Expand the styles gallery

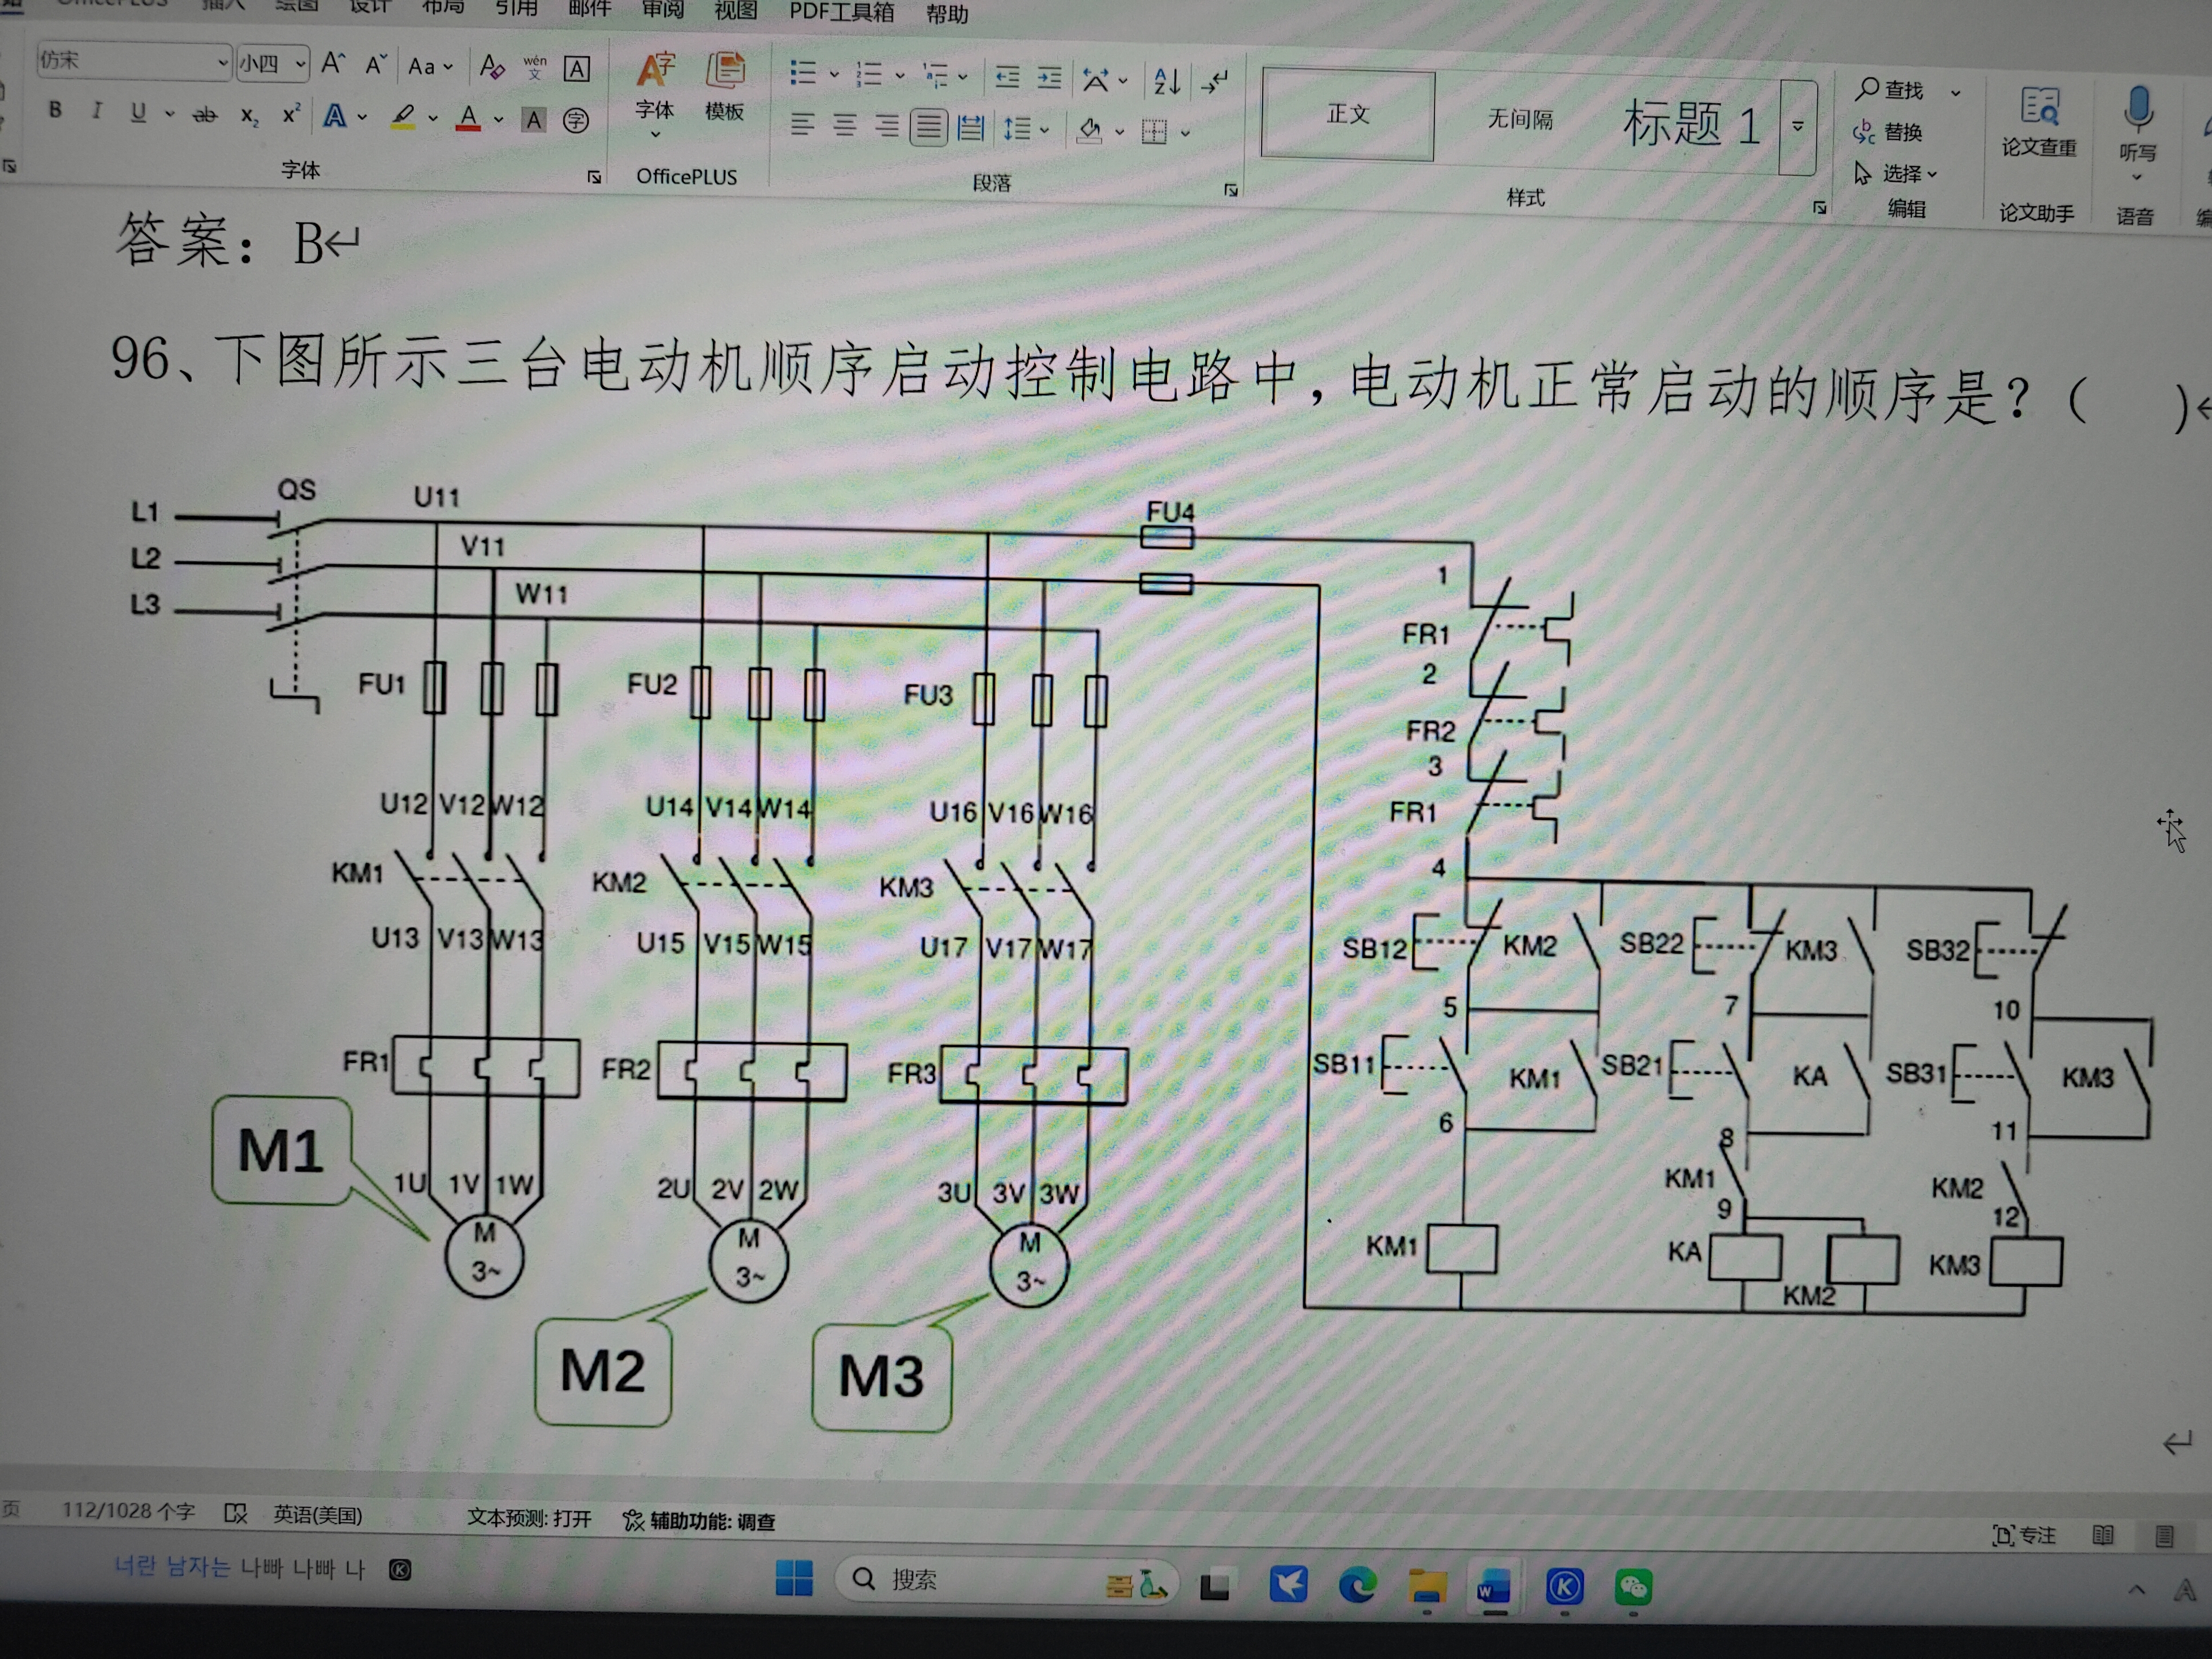tap(1797, 127)
